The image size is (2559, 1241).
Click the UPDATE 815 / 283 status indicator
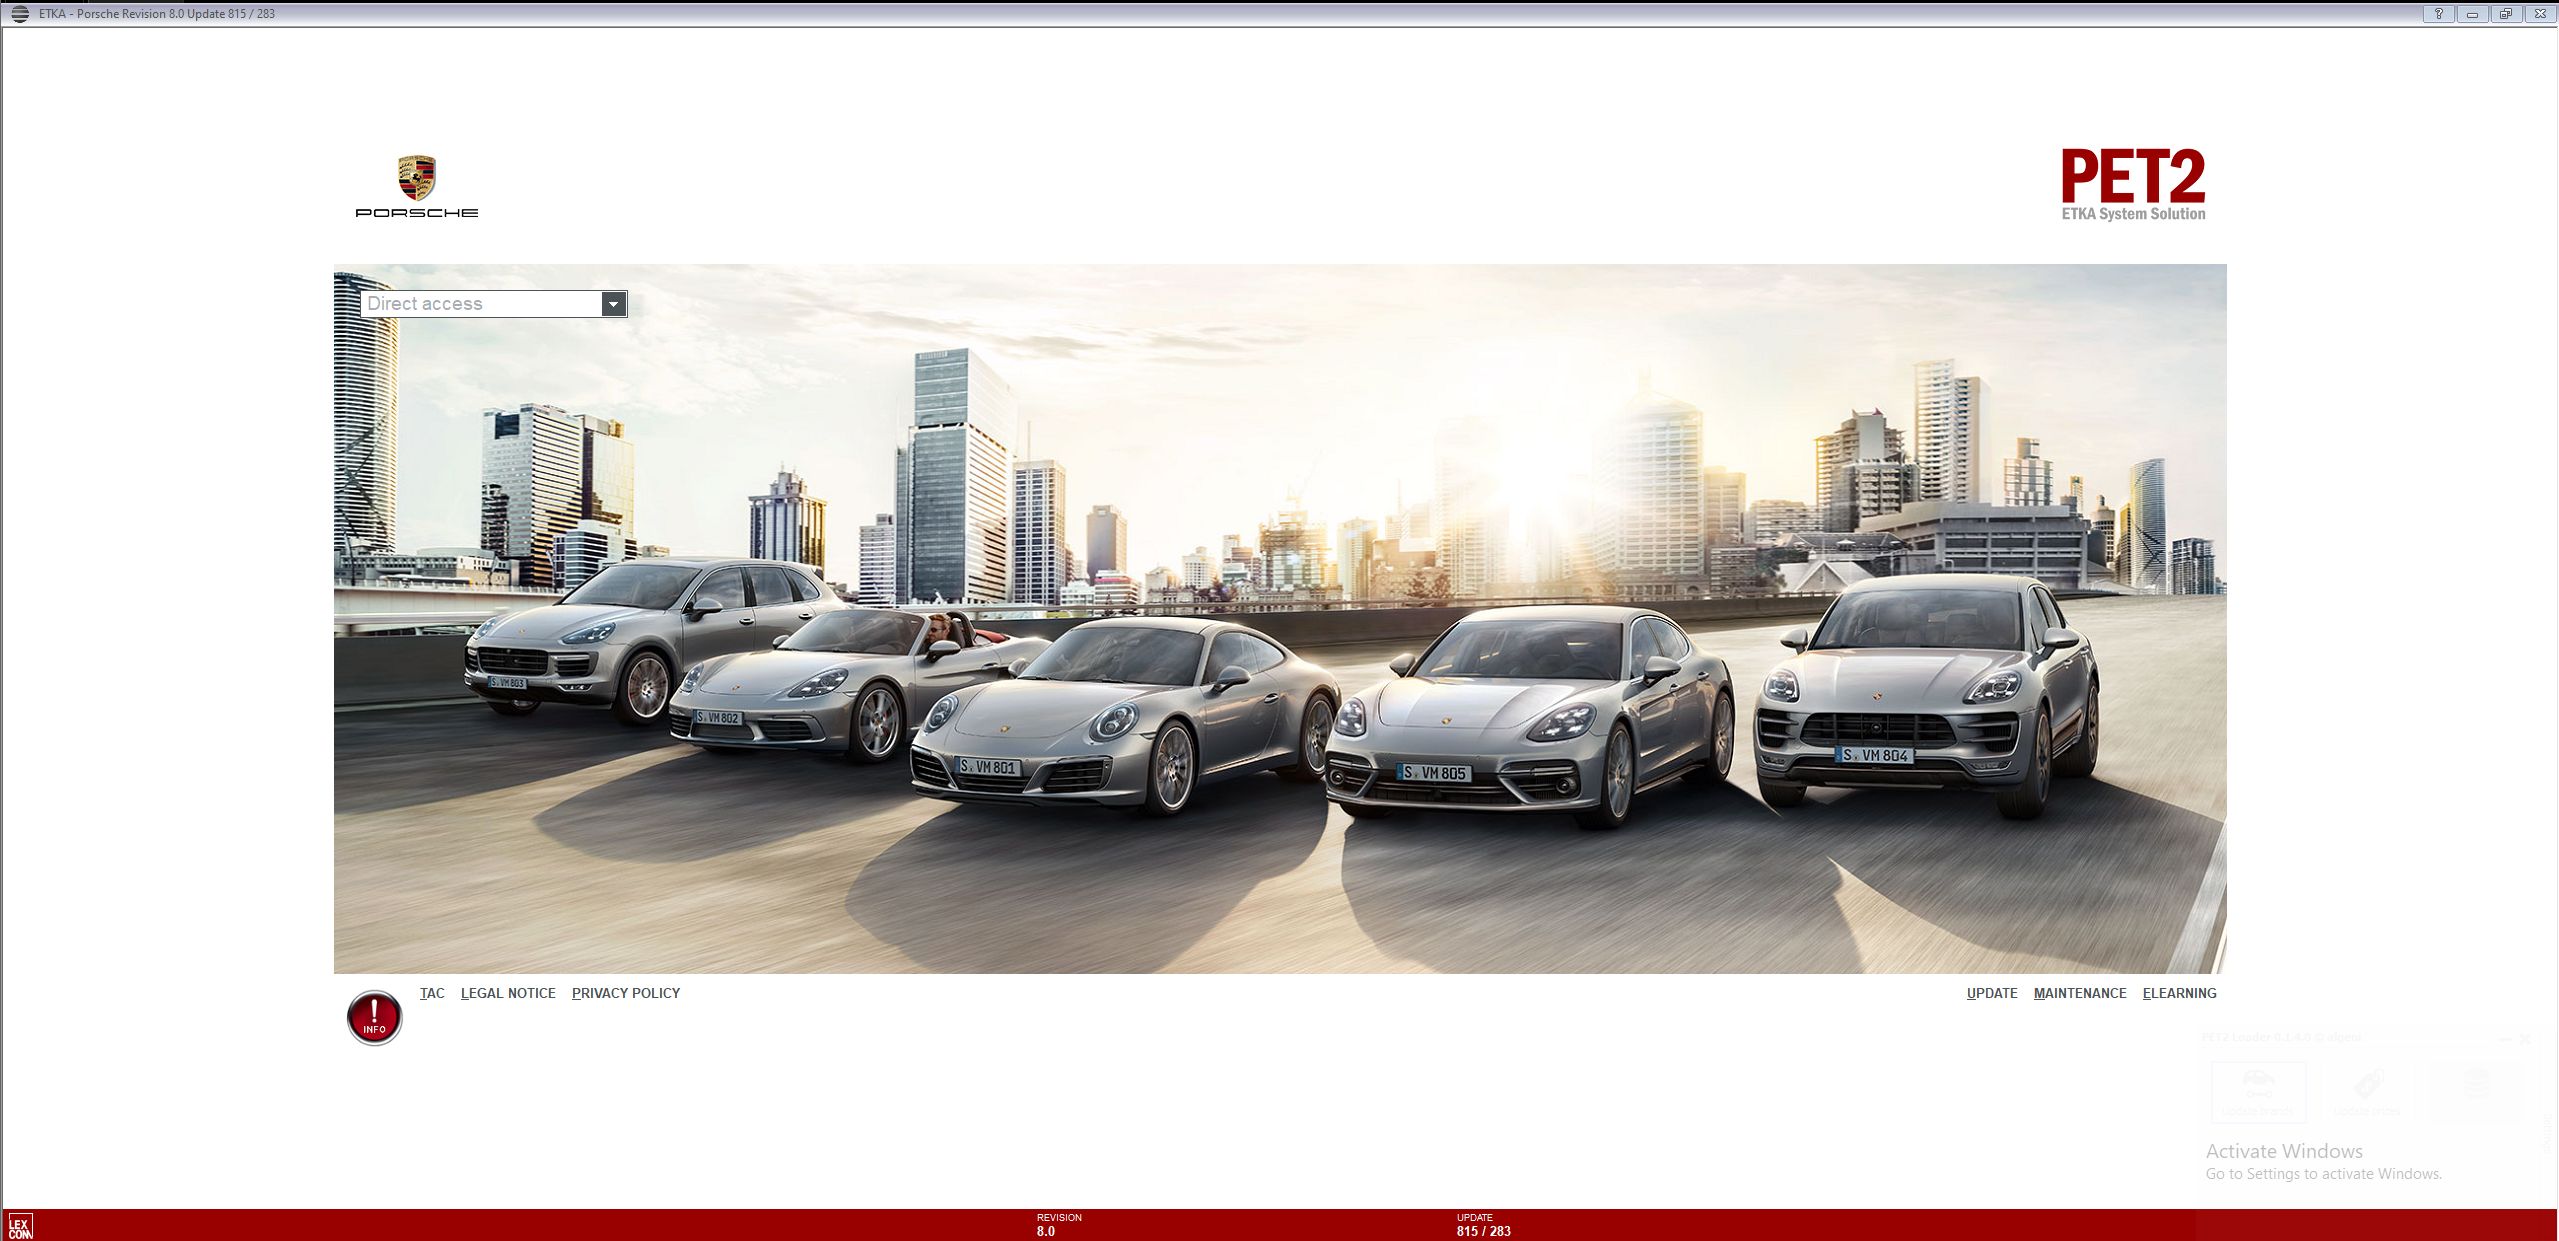(1482, 1224)
